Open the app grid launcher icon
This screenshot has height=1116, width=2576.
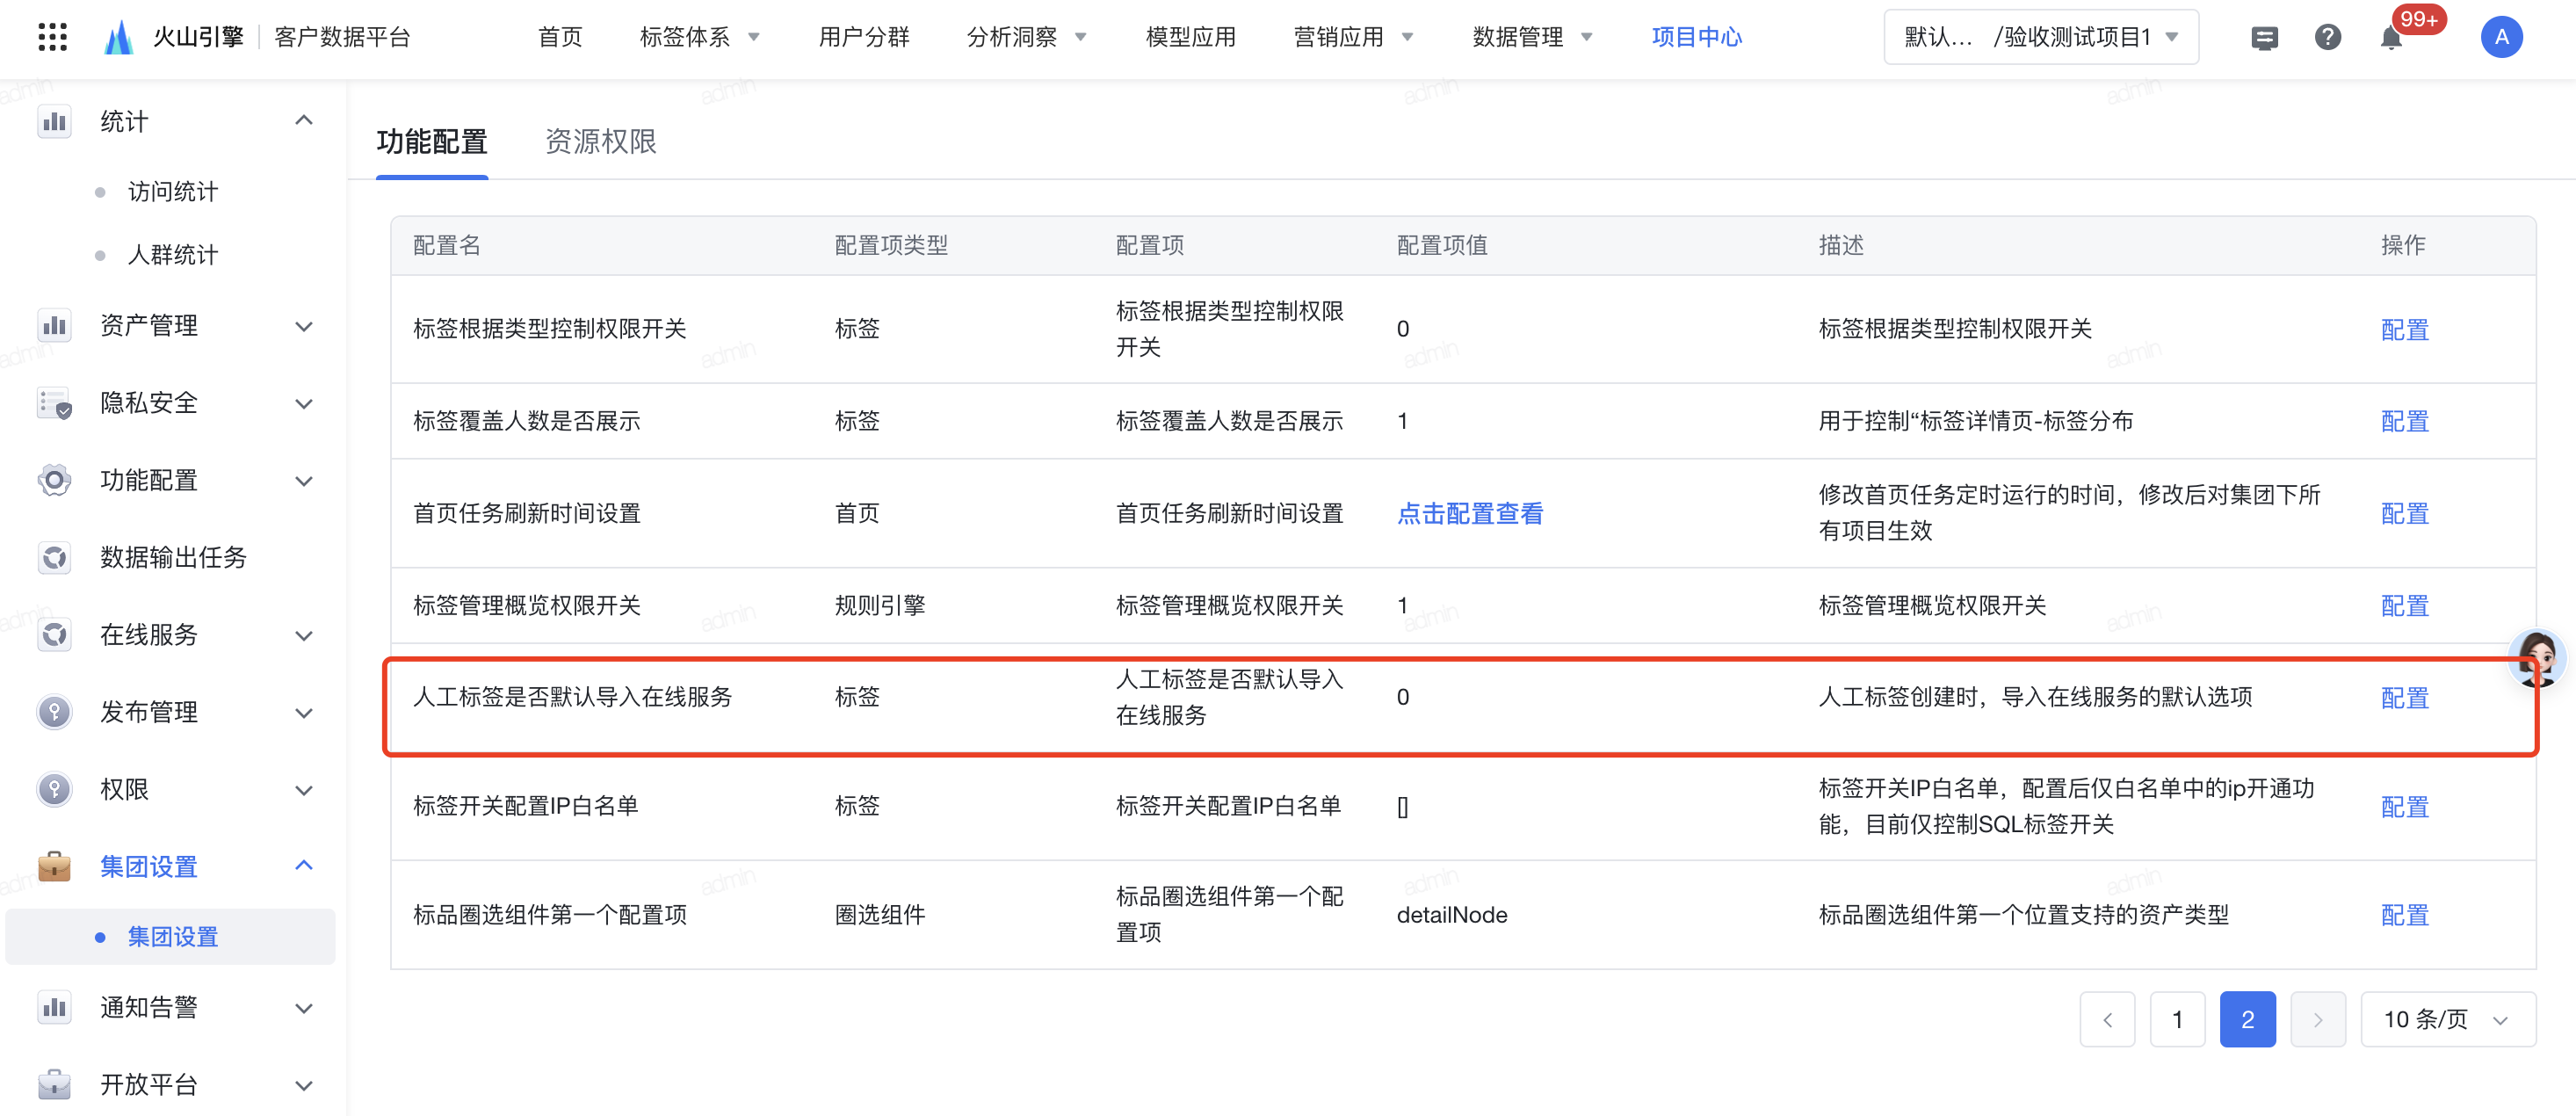pyautogui.click(x=52, y=37)
